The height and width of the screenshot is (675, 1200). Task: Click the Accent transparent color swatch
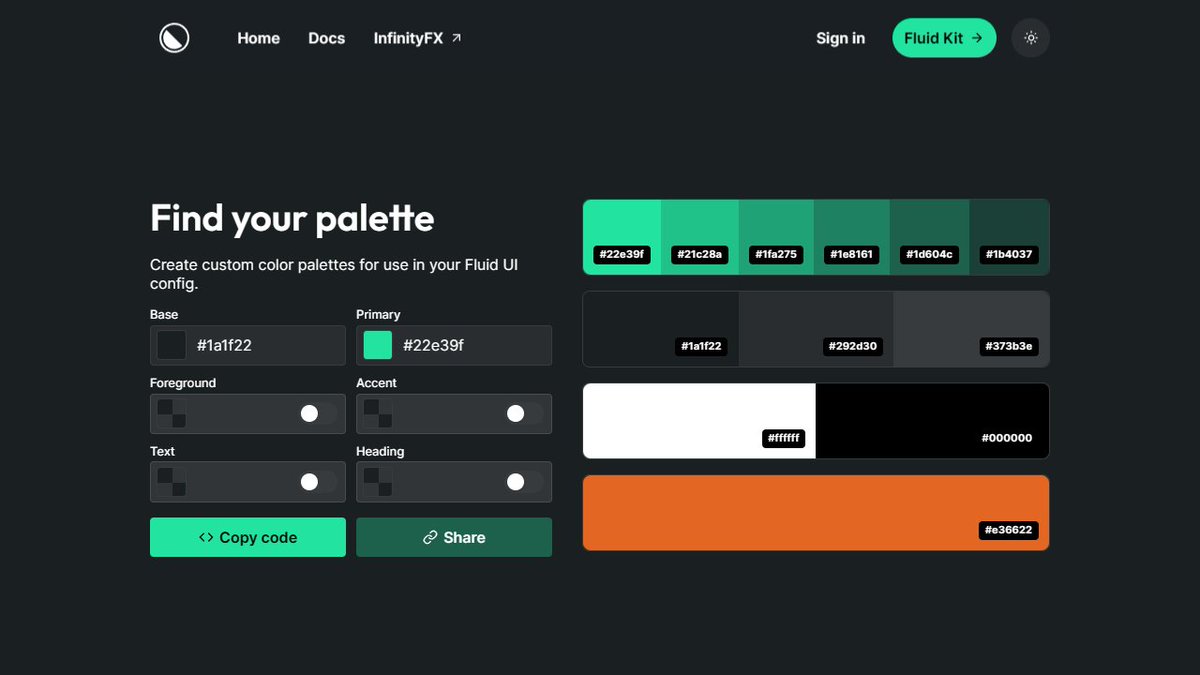coord(378,413)
